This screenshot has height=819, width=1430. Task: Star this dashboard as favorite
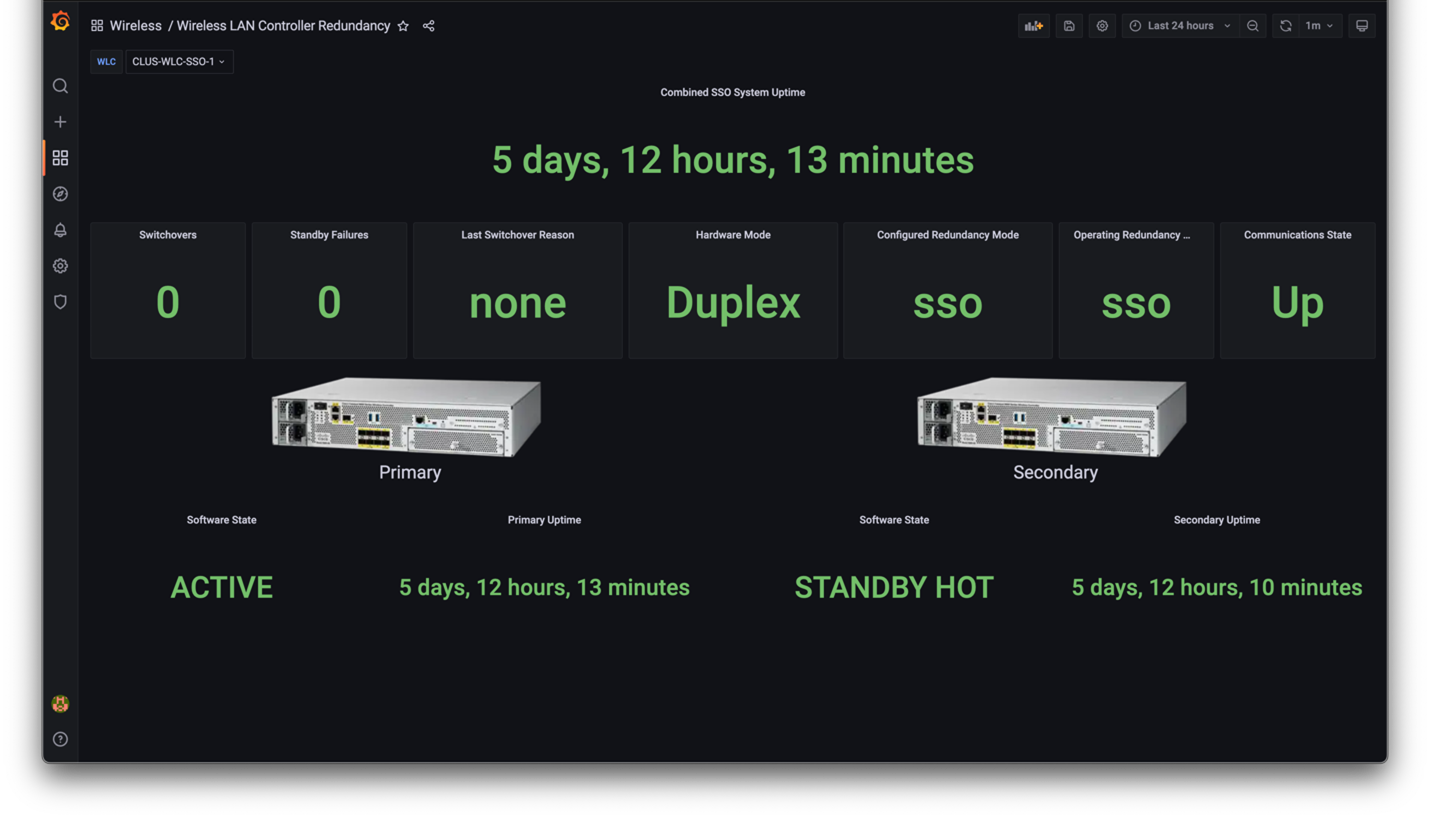click(x=403, y=26)
